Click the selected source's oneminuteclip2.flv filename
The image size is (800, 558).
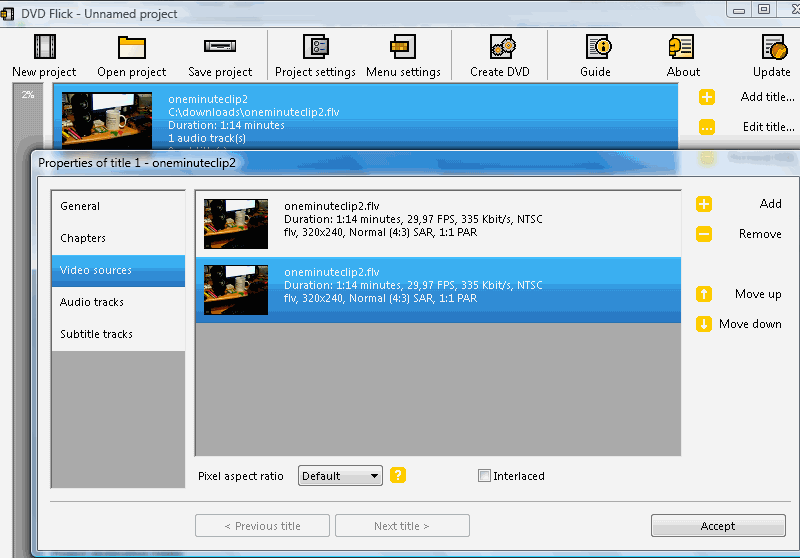click(332, 272)
